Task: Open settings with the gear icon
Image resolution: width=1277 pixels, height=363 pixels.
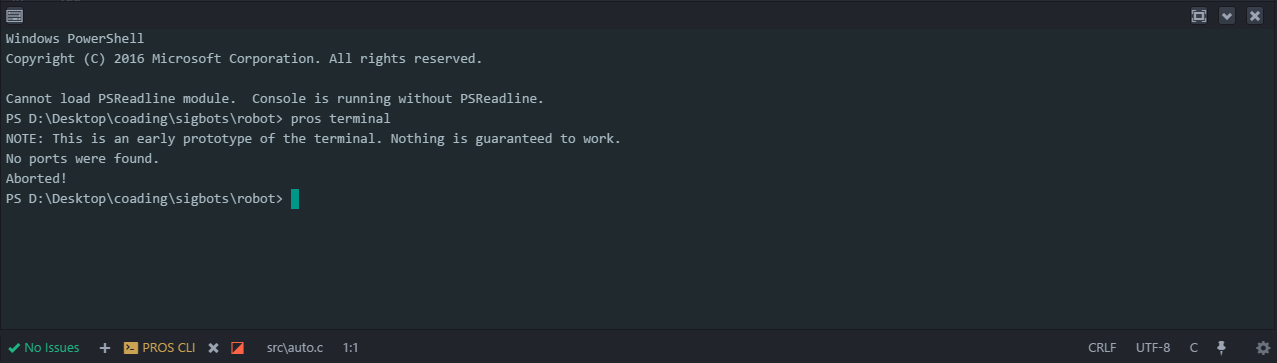Action: 1262,348
